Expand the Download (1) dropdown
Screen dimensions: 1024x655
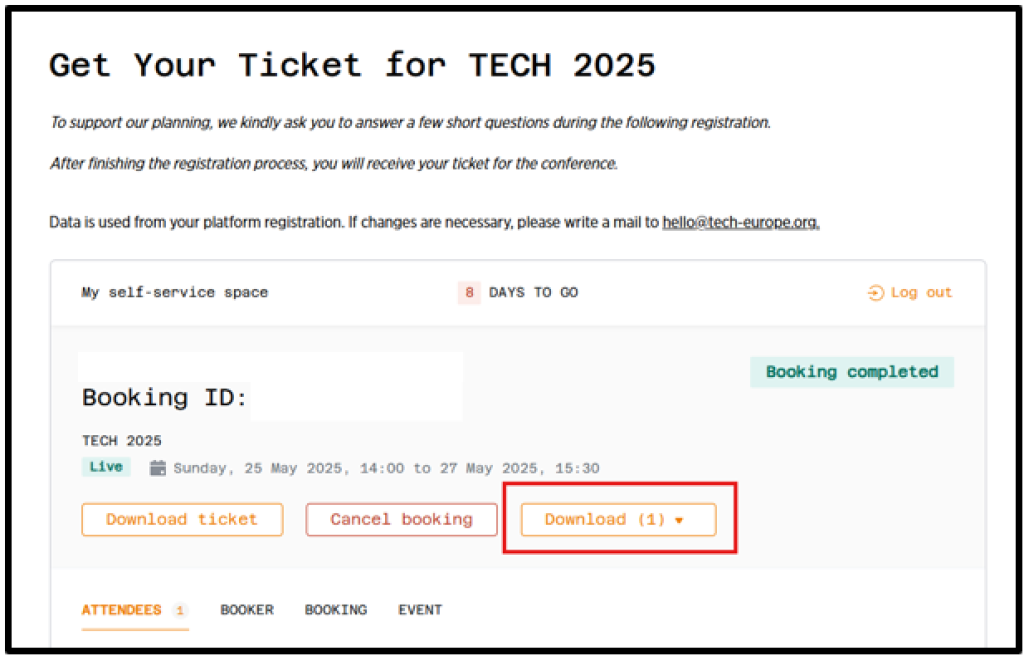pyautogui.click(x=618, y=520)
